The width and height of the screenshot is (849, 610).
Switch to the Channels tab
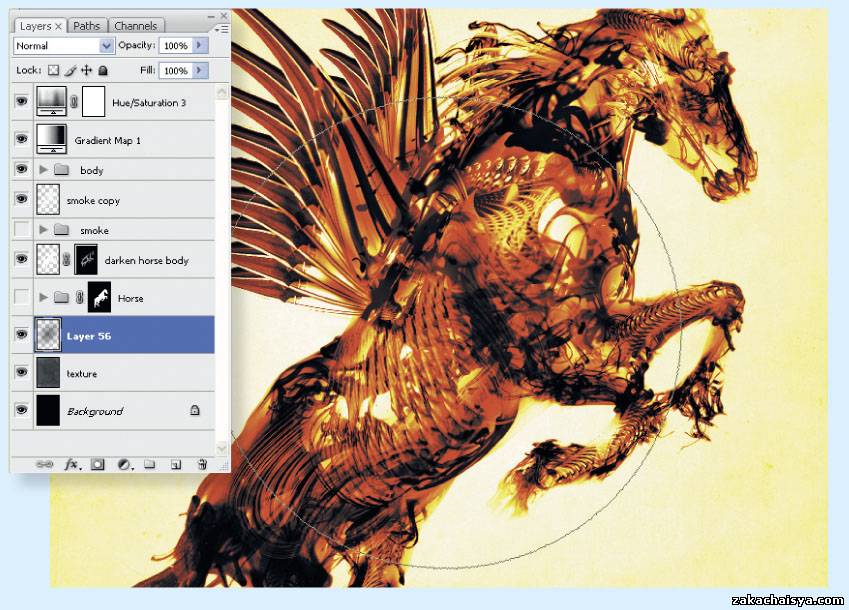(135, 25)
